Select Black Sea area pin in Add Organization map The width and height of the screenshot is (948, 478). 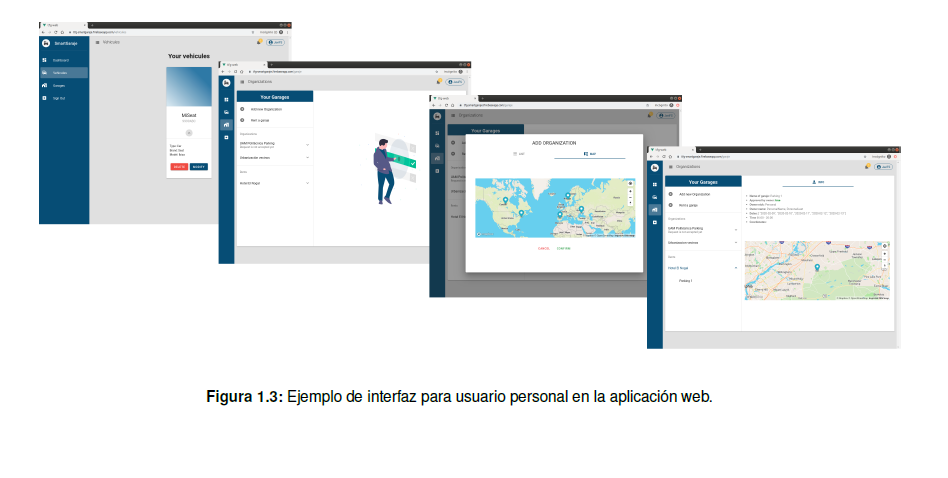(581, 208)
